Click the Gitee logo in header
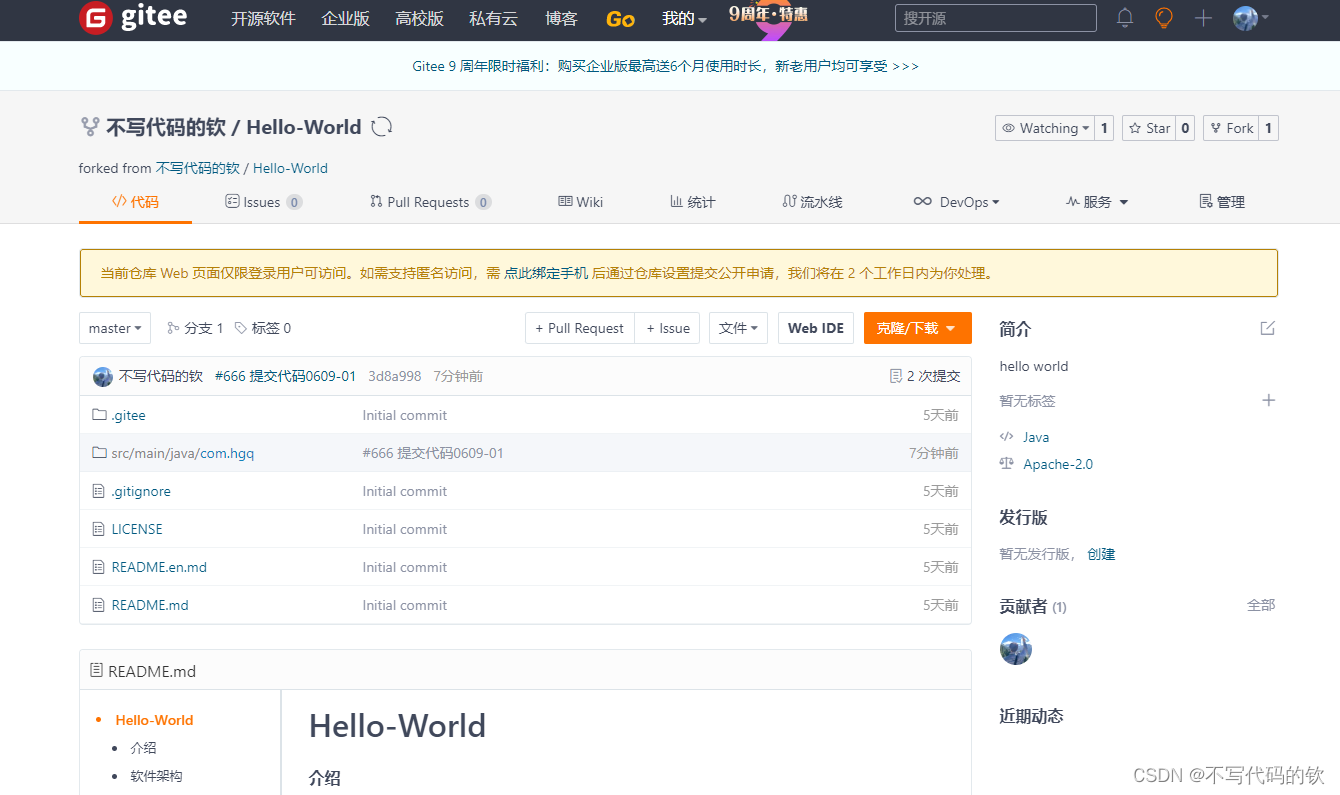 click(133, 18)
